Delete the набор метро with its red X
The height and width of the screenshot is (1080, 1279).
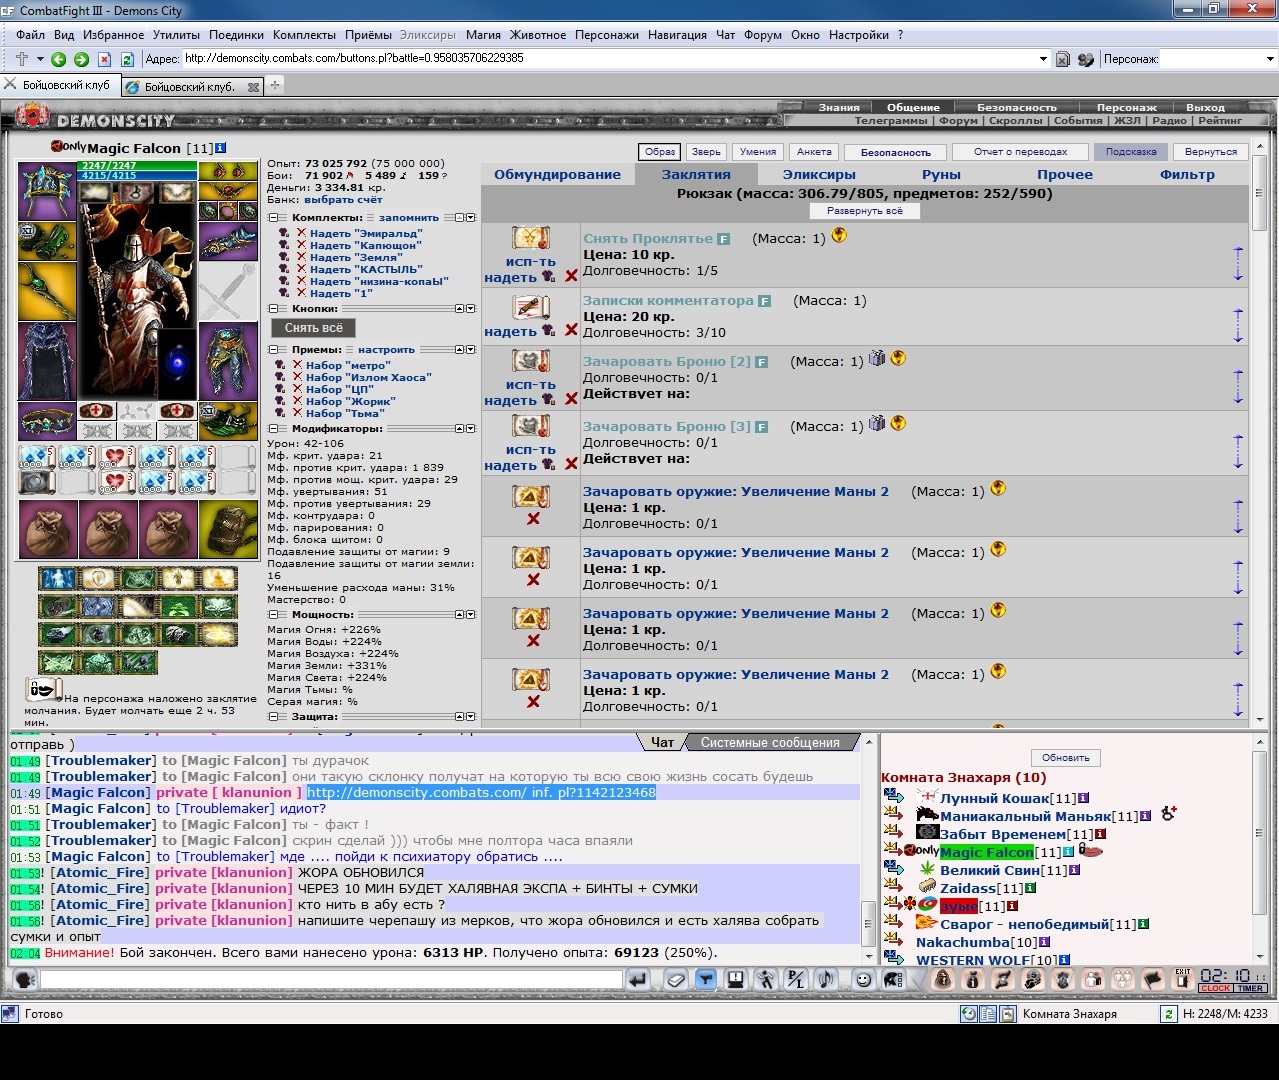click(x=297, y=365)
